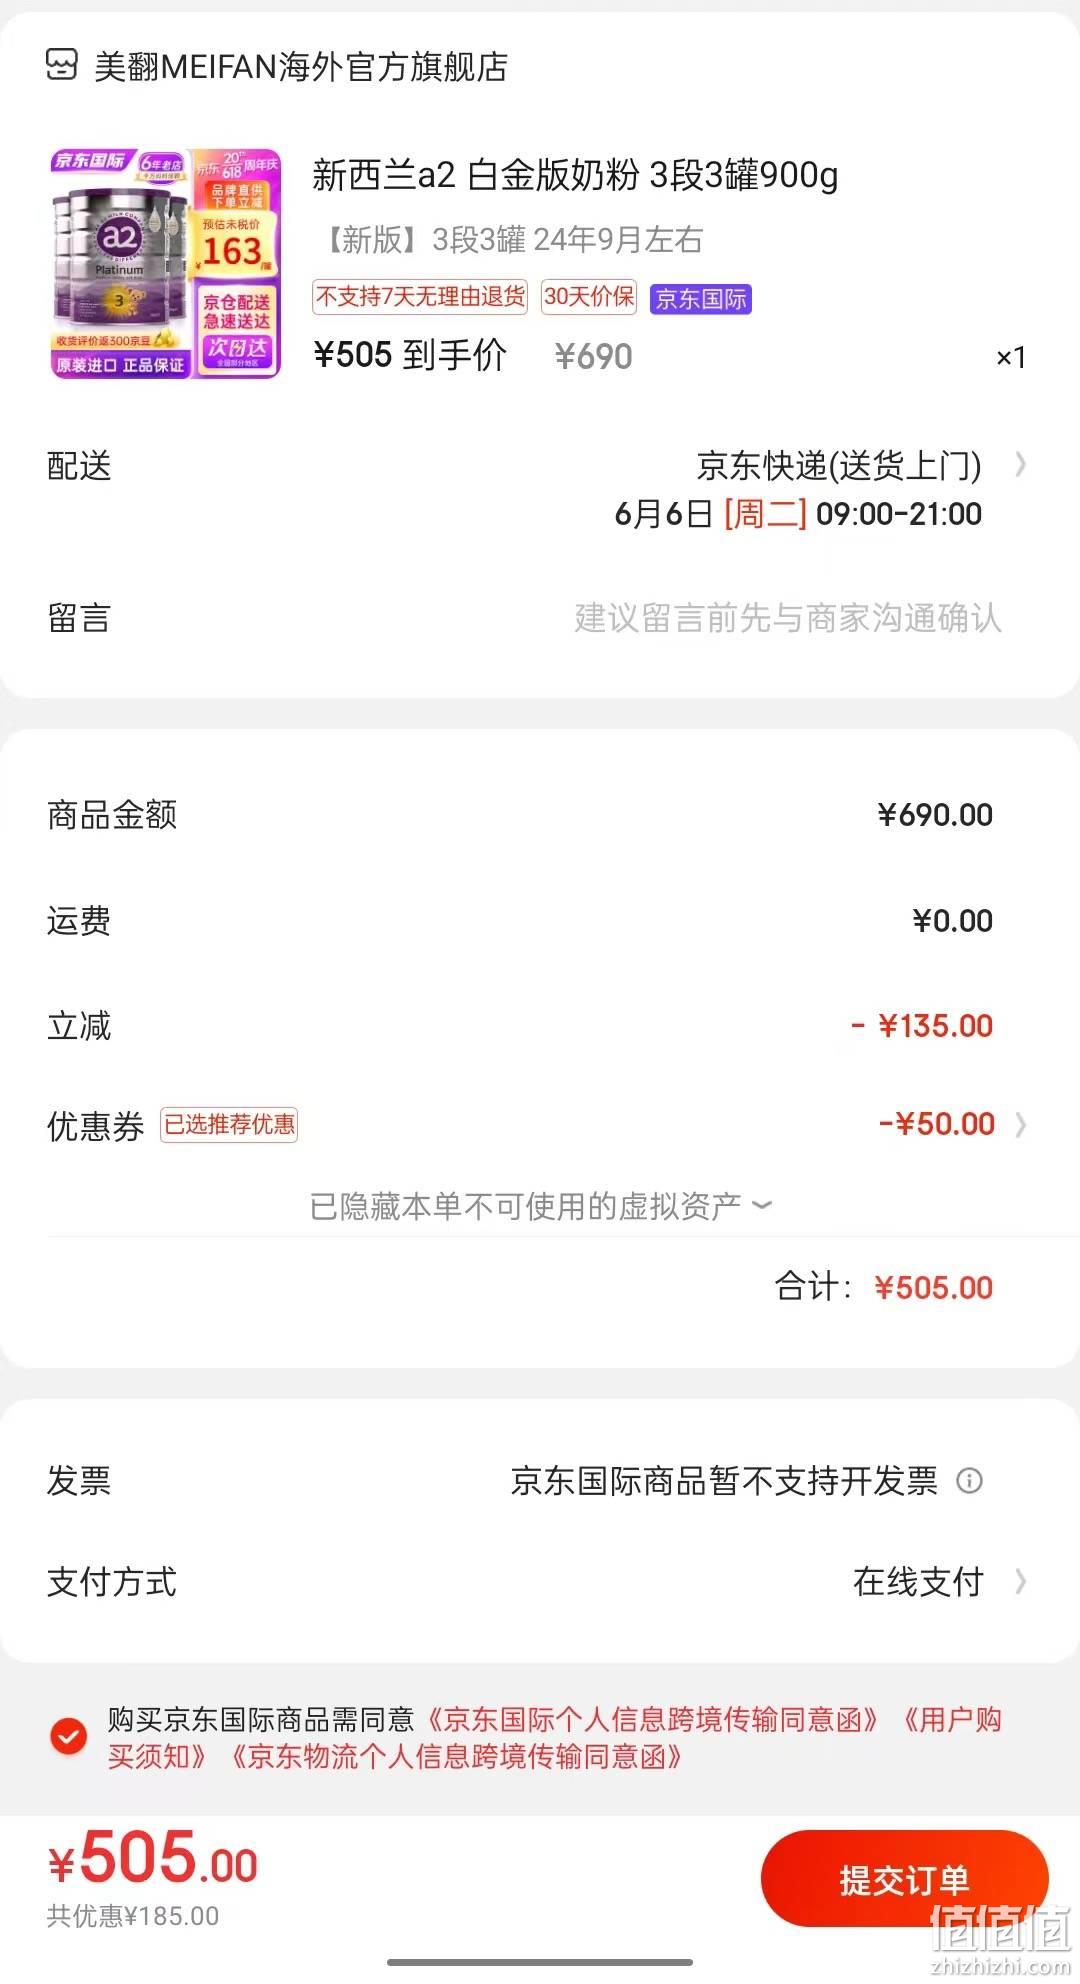Tap the invoice info icon next to 发票
This screenshot has height=1984, width=1080.
[969, 1480]
